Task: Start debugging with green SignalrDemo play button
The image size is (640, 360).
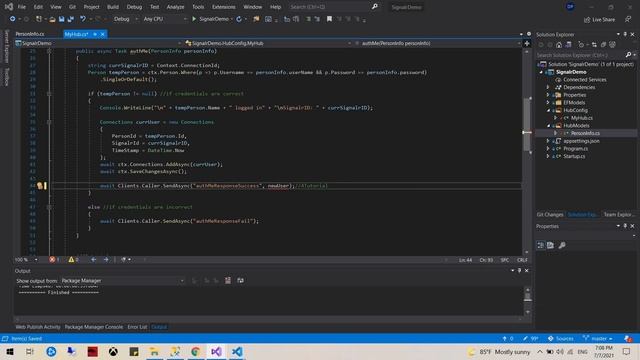Action: point(210,19)
